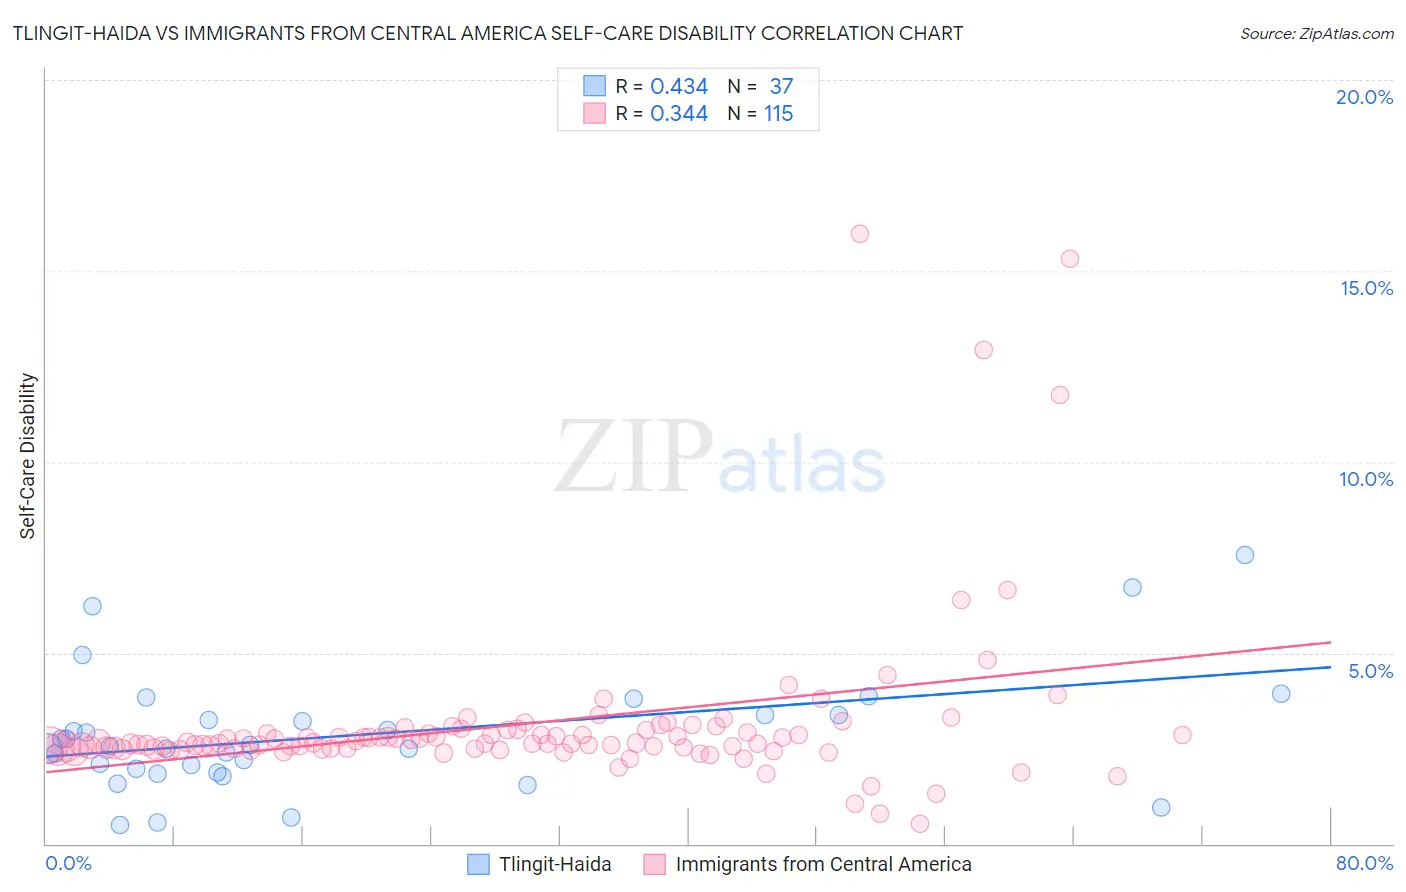1406x892 pixels.
Task: Click the blue data point near 6.7%
Action: point(1133,588)
